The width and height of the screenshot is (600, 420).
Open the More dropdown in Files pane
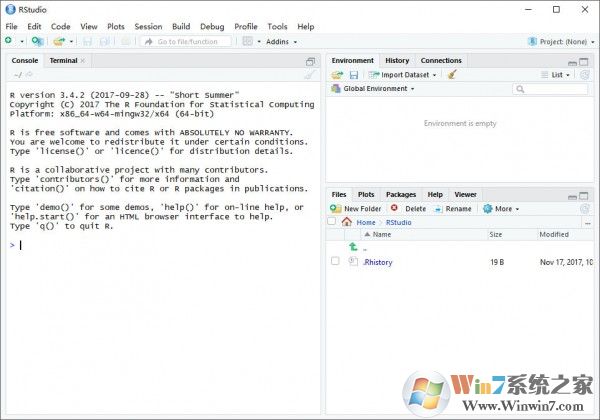click(501, 209)
